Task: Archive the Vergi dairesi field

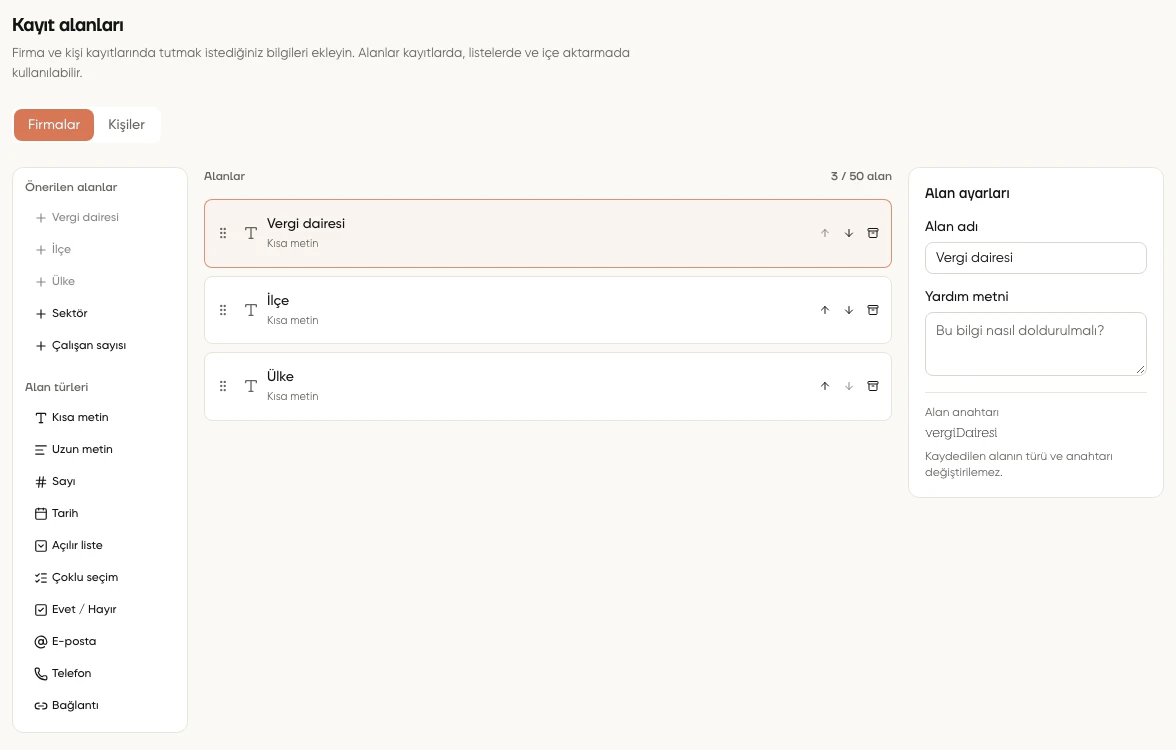Action: click(x=872, y=233)
